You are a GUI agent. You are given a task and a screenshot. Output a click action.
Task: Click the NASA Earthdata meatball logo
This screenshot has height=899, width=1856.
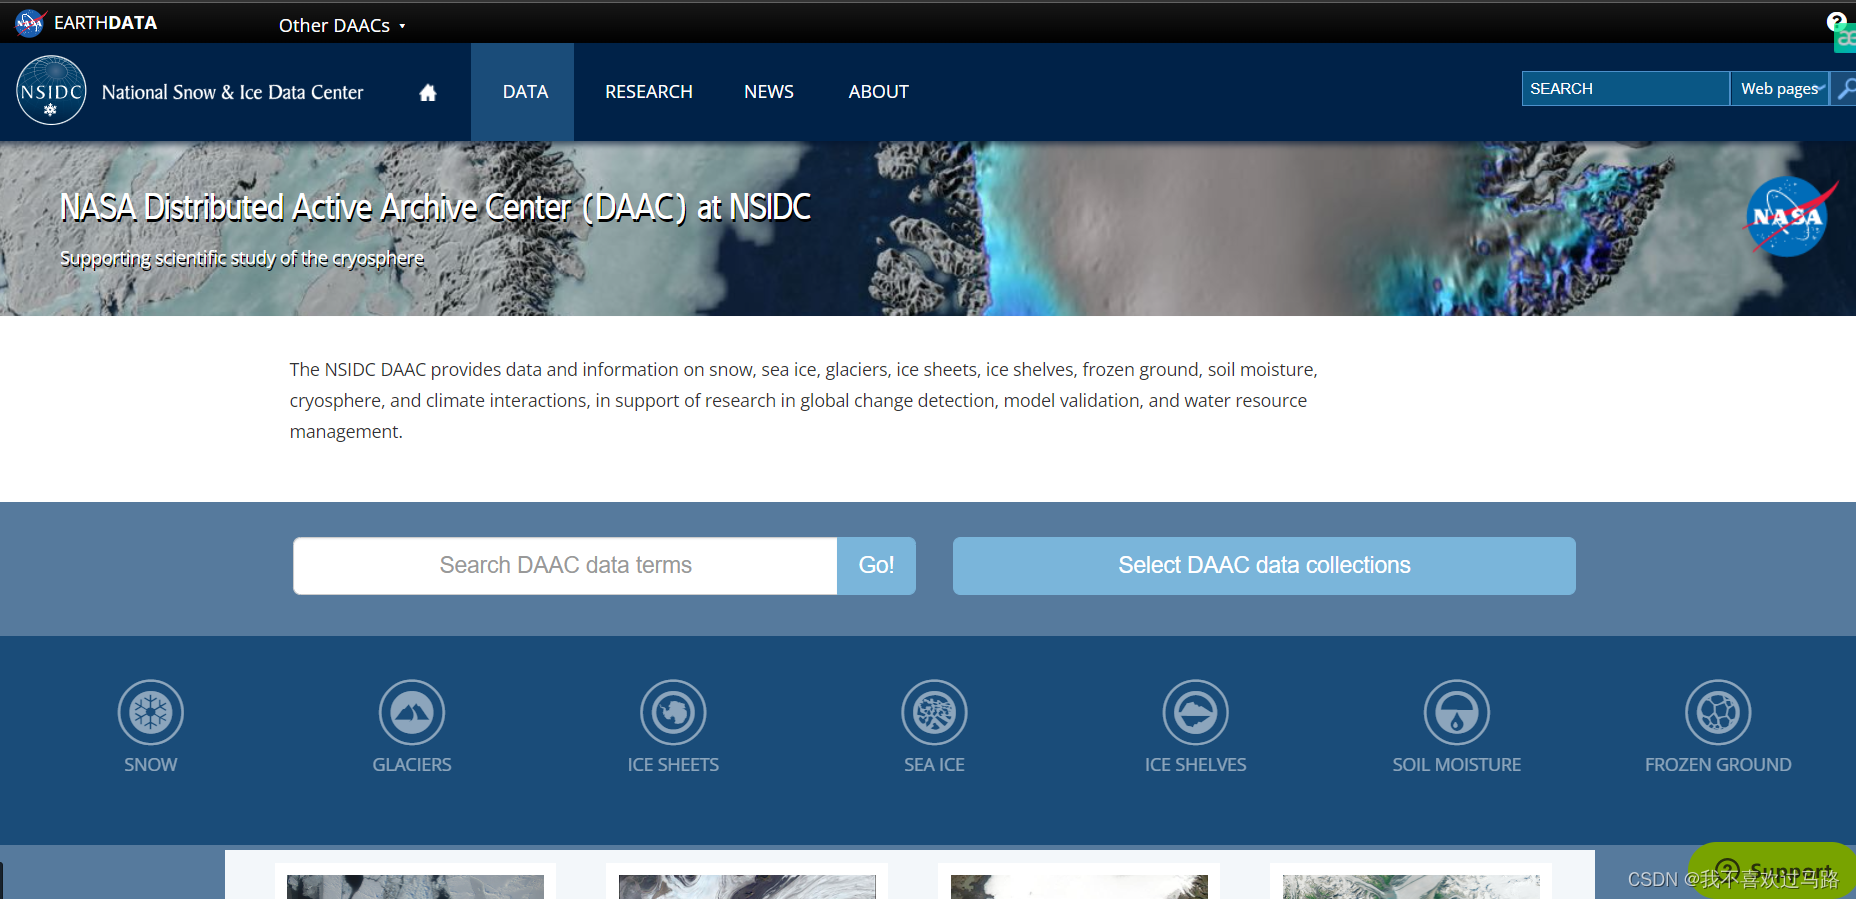(31, 22)
